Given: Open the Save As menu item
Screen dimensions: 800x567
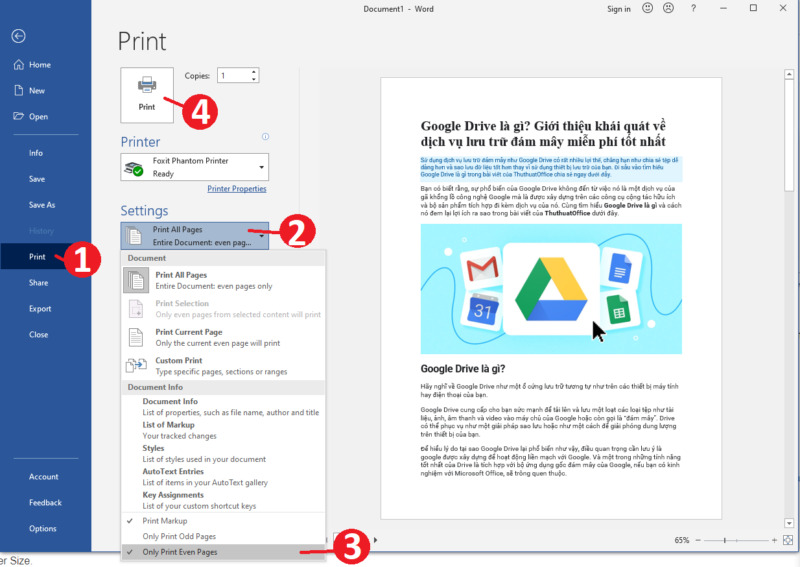Looking at the screenshot, I should coord(42,205).
